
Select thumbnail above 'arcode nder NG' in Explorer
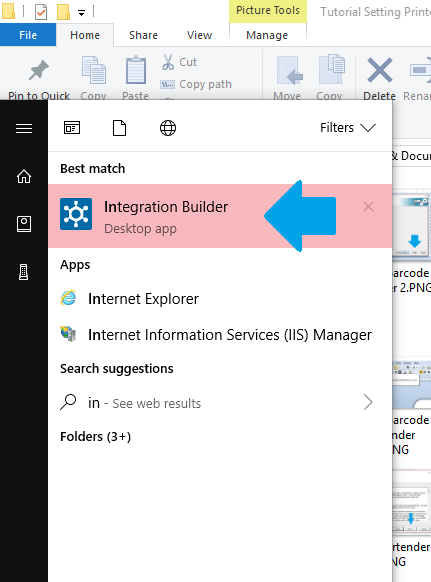(412, 384)
